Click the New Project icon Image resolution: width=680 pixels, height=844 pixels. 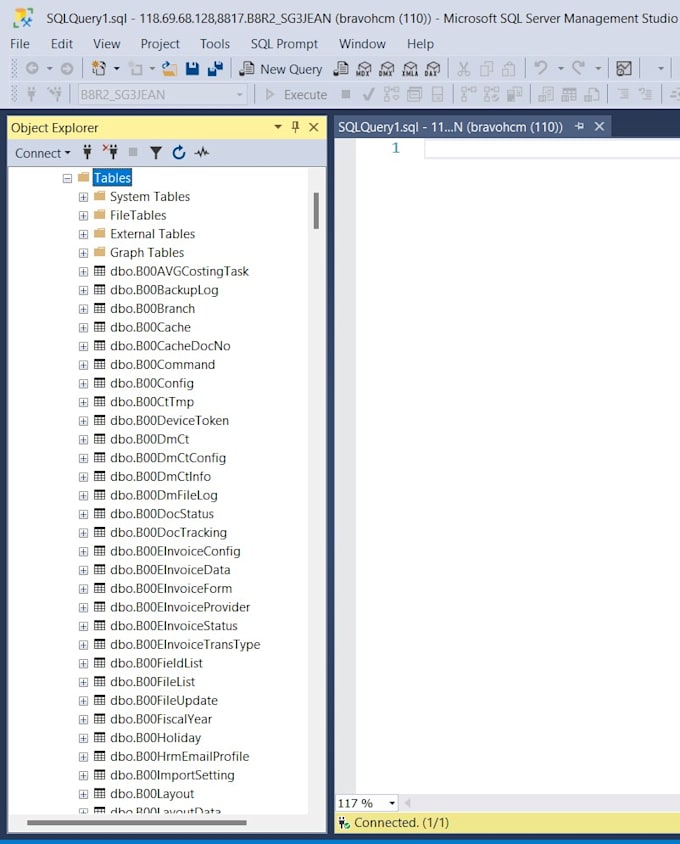tap(99, 69)
